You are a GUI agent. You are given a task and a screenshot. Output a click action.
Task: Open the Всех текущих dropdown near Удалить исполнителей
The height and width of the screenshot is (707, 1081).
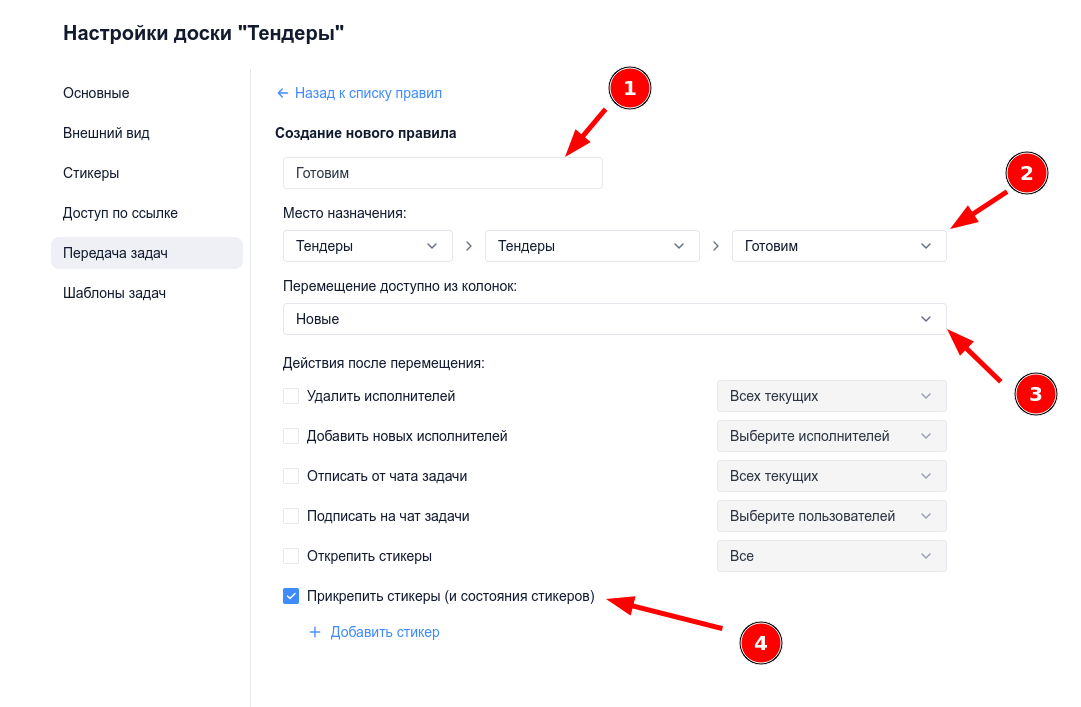pos(831,395)
